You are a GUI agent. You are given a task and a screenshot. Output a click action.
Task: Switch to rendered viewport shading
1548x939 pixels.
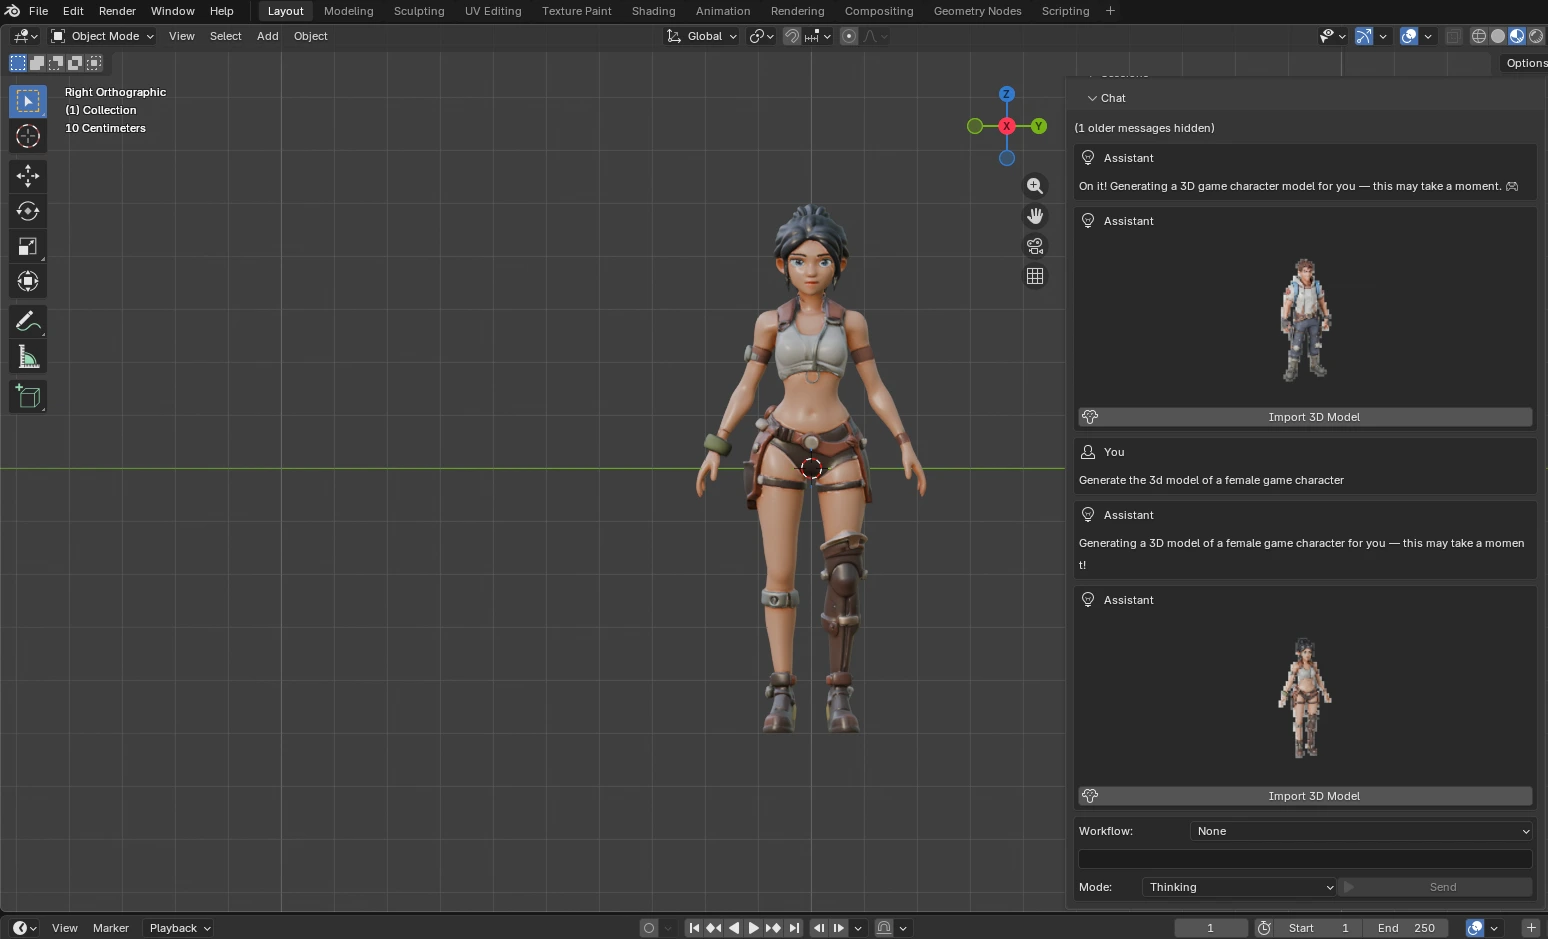coord(1536,36)
